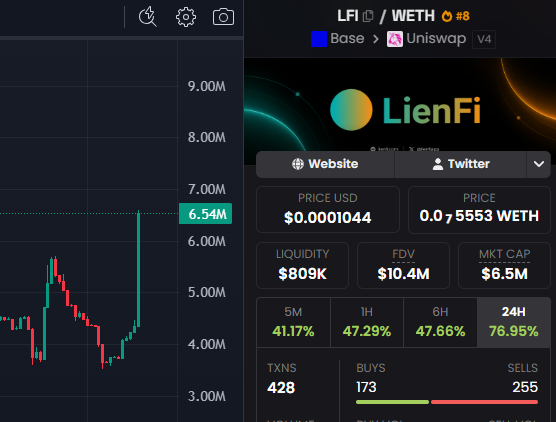Open chart settings gear icon
Screen dimensions: 556x422
tap(186, 17)
